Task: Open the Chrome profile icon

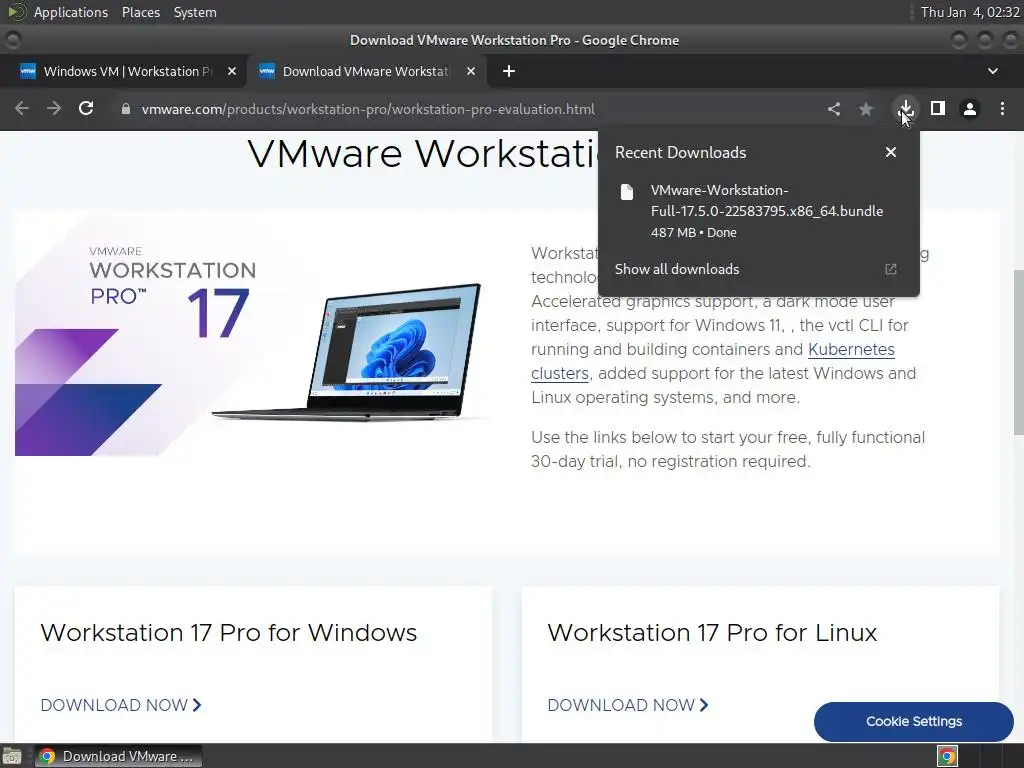Action: [x=970, y=109]
